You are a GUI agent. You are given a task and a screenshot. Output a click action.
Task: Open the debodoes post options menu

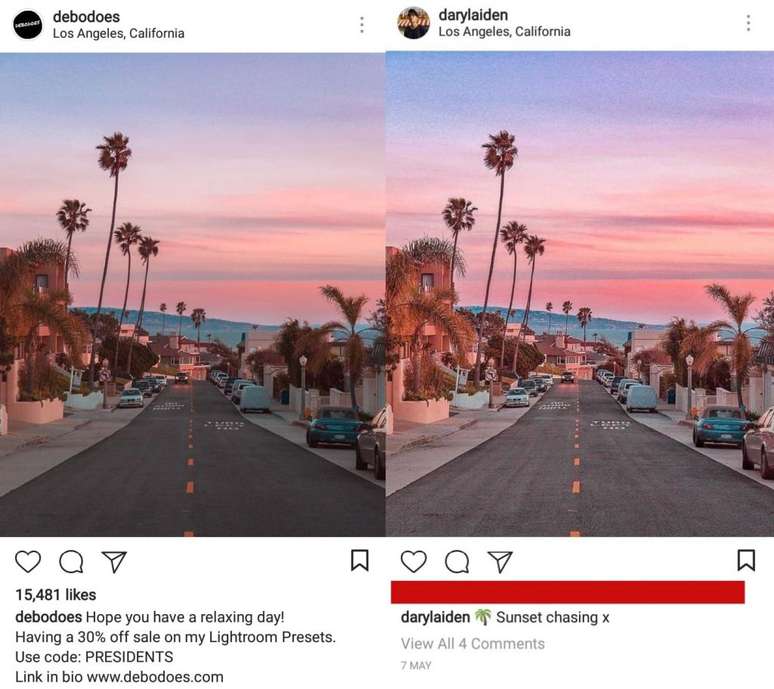[x=362, y=24]
